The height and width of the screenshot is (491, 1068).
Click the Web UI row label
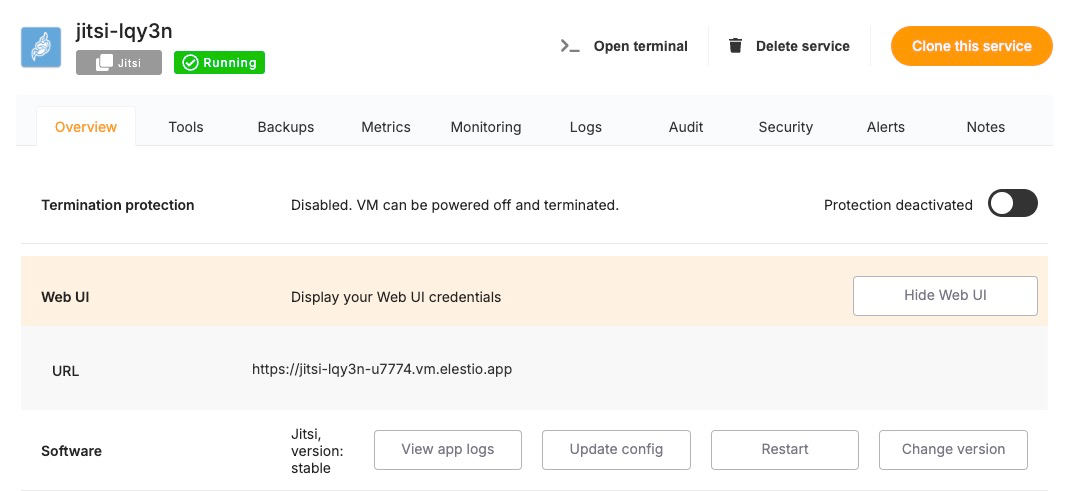pos(65,298)
